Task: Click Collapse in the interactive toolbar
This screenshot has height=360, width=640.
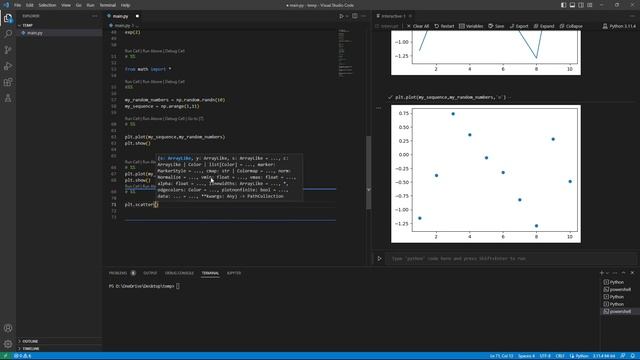Action: pos(571,26)
